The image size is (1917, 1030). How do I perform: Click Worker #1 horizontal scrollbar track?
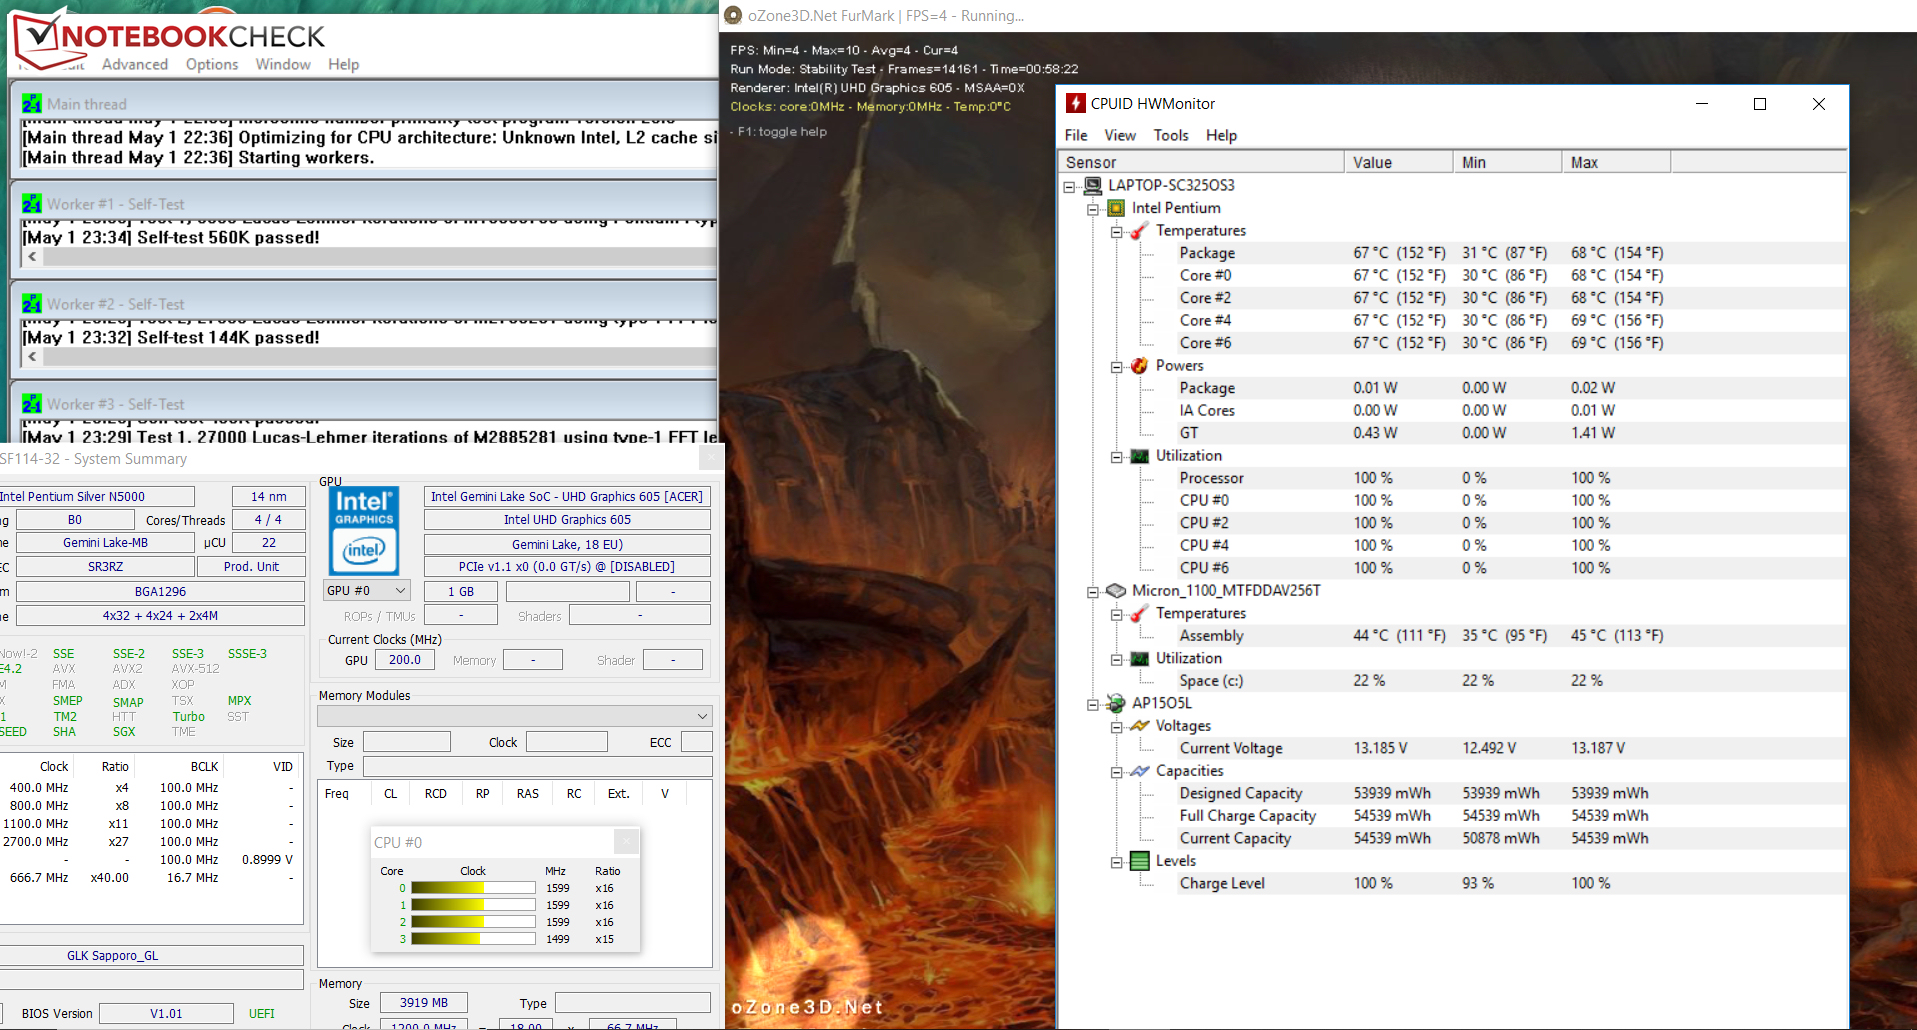click(x=380, y=256)
